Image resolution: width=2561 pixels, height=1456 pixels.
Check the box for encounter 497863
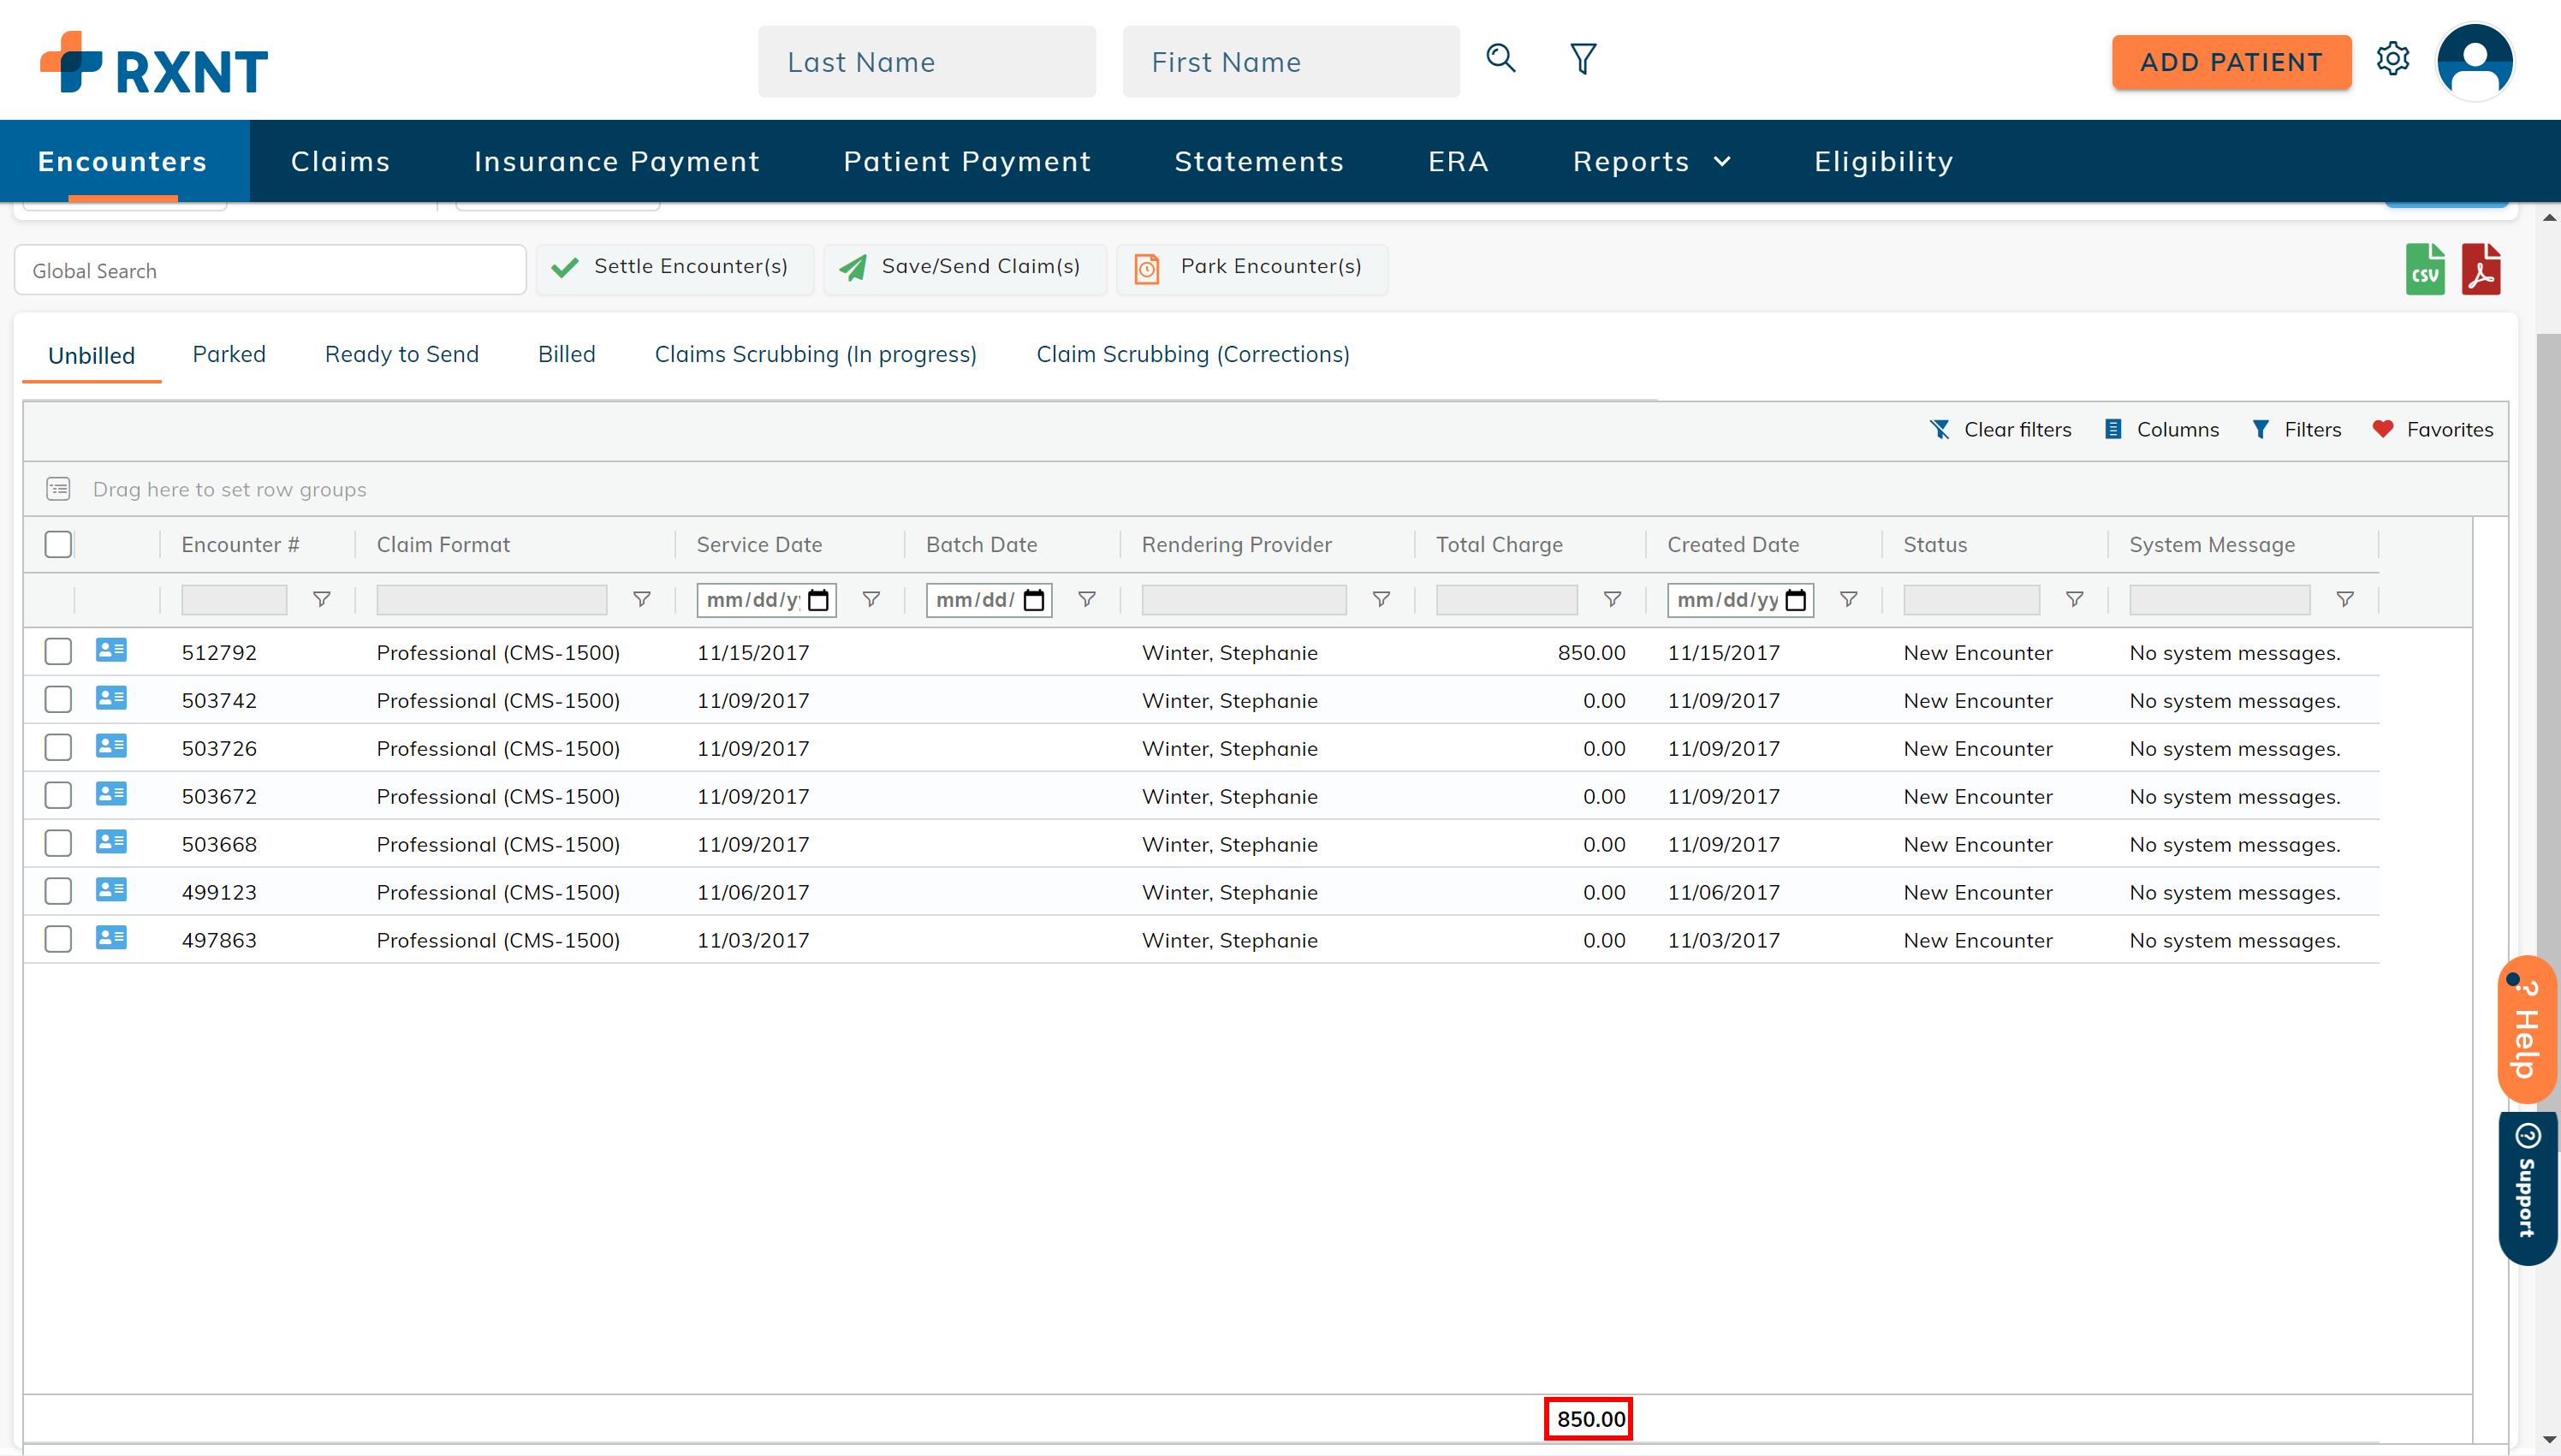pos(58,940)
